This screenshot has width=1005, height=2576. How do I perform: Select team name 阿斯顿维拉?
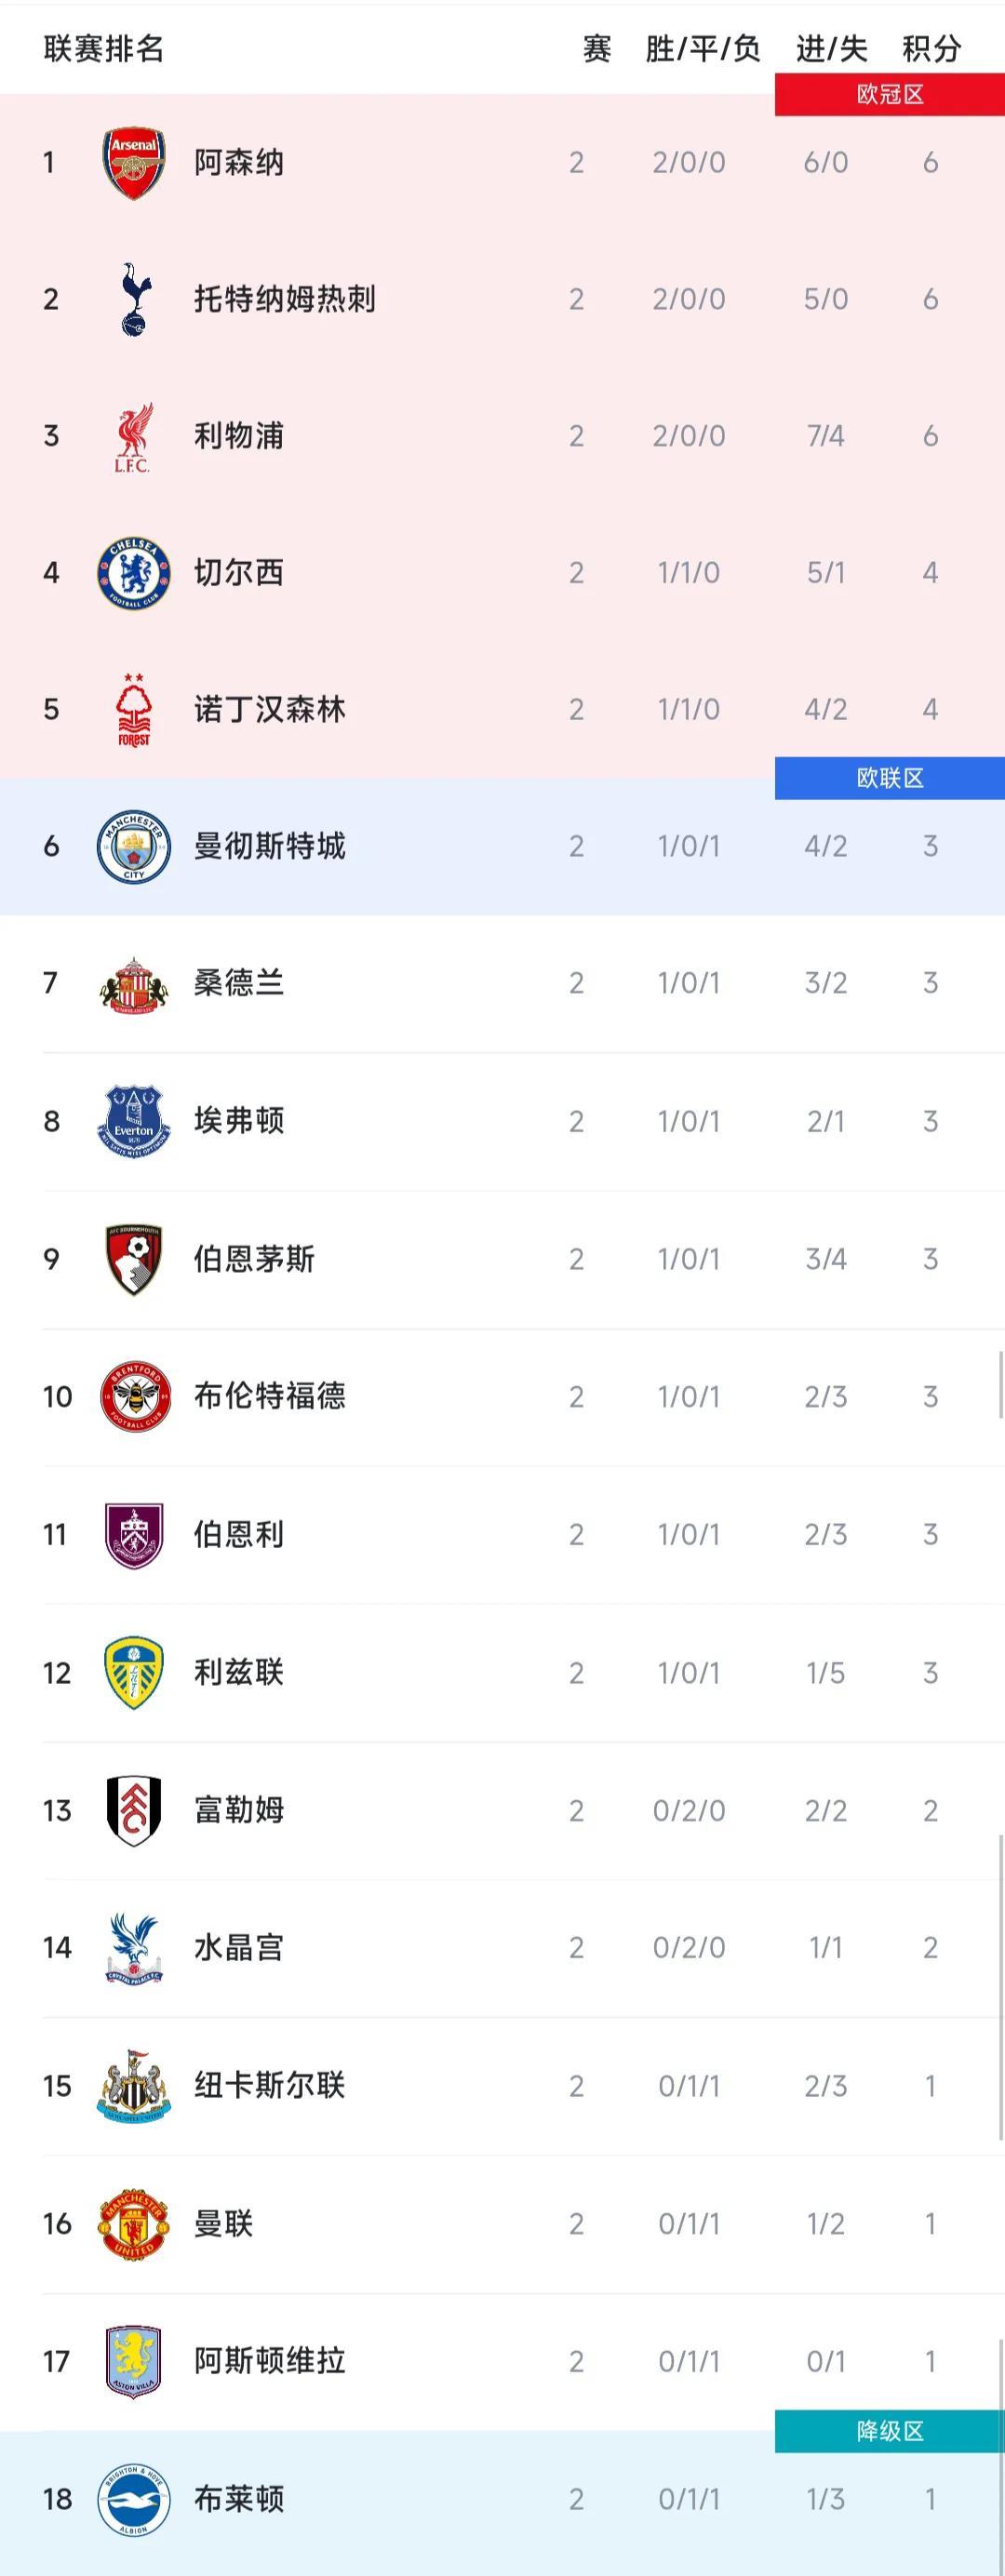pyautogui.click(x=270, y=2361)
